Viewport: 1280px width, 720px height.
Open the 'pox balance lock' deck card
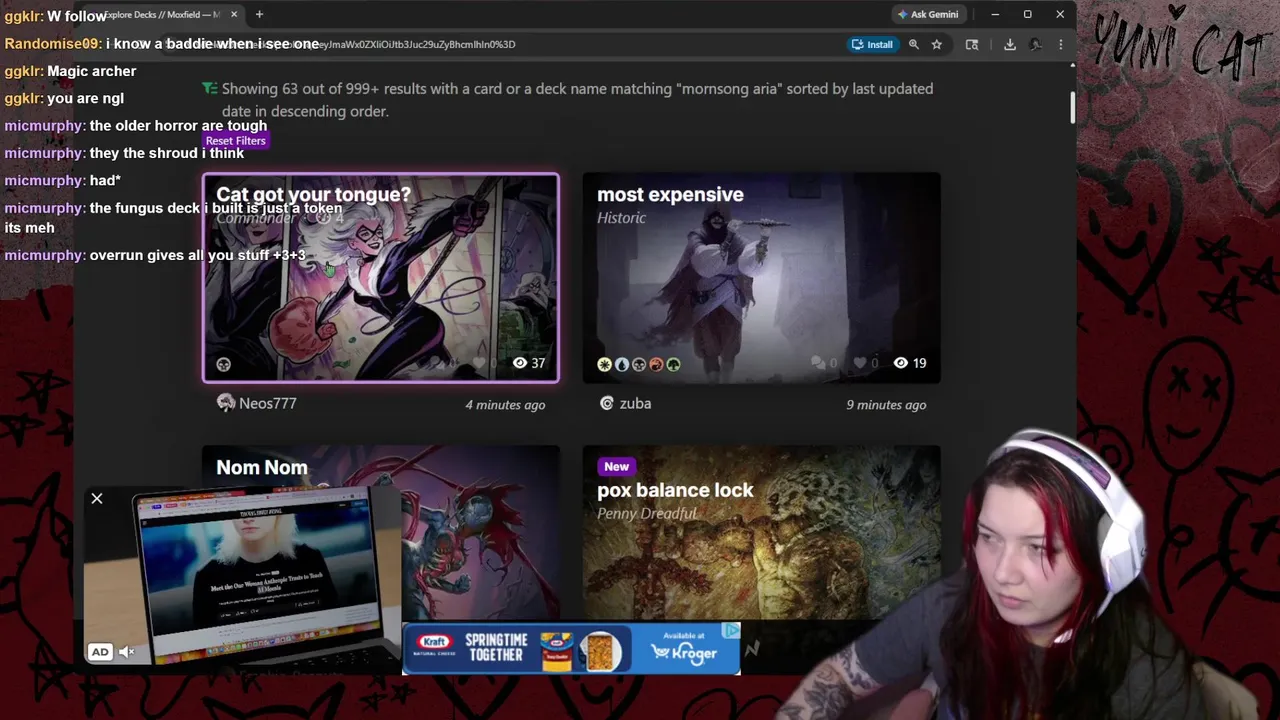pyautogui.click(x=762, y=532)
